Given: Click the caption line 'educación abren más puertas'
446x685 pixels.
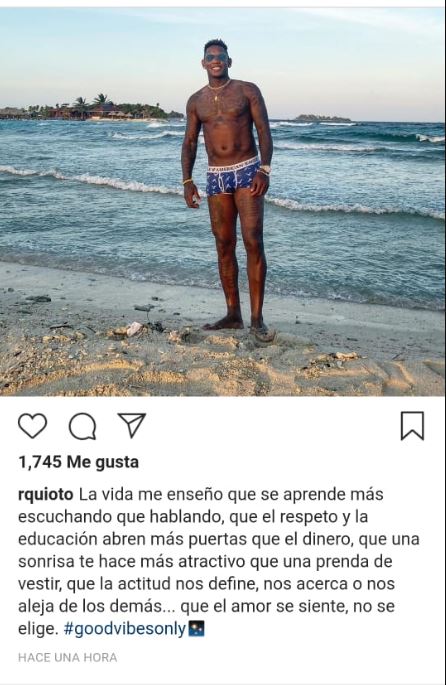Looking at the screenshot, I should 133,540.
